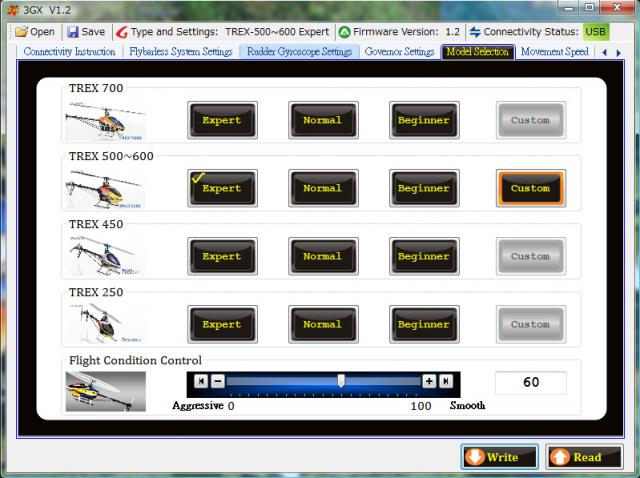Close the 3GX V1.2 window
Screen dimensions: 640x478
pos(618,7)
